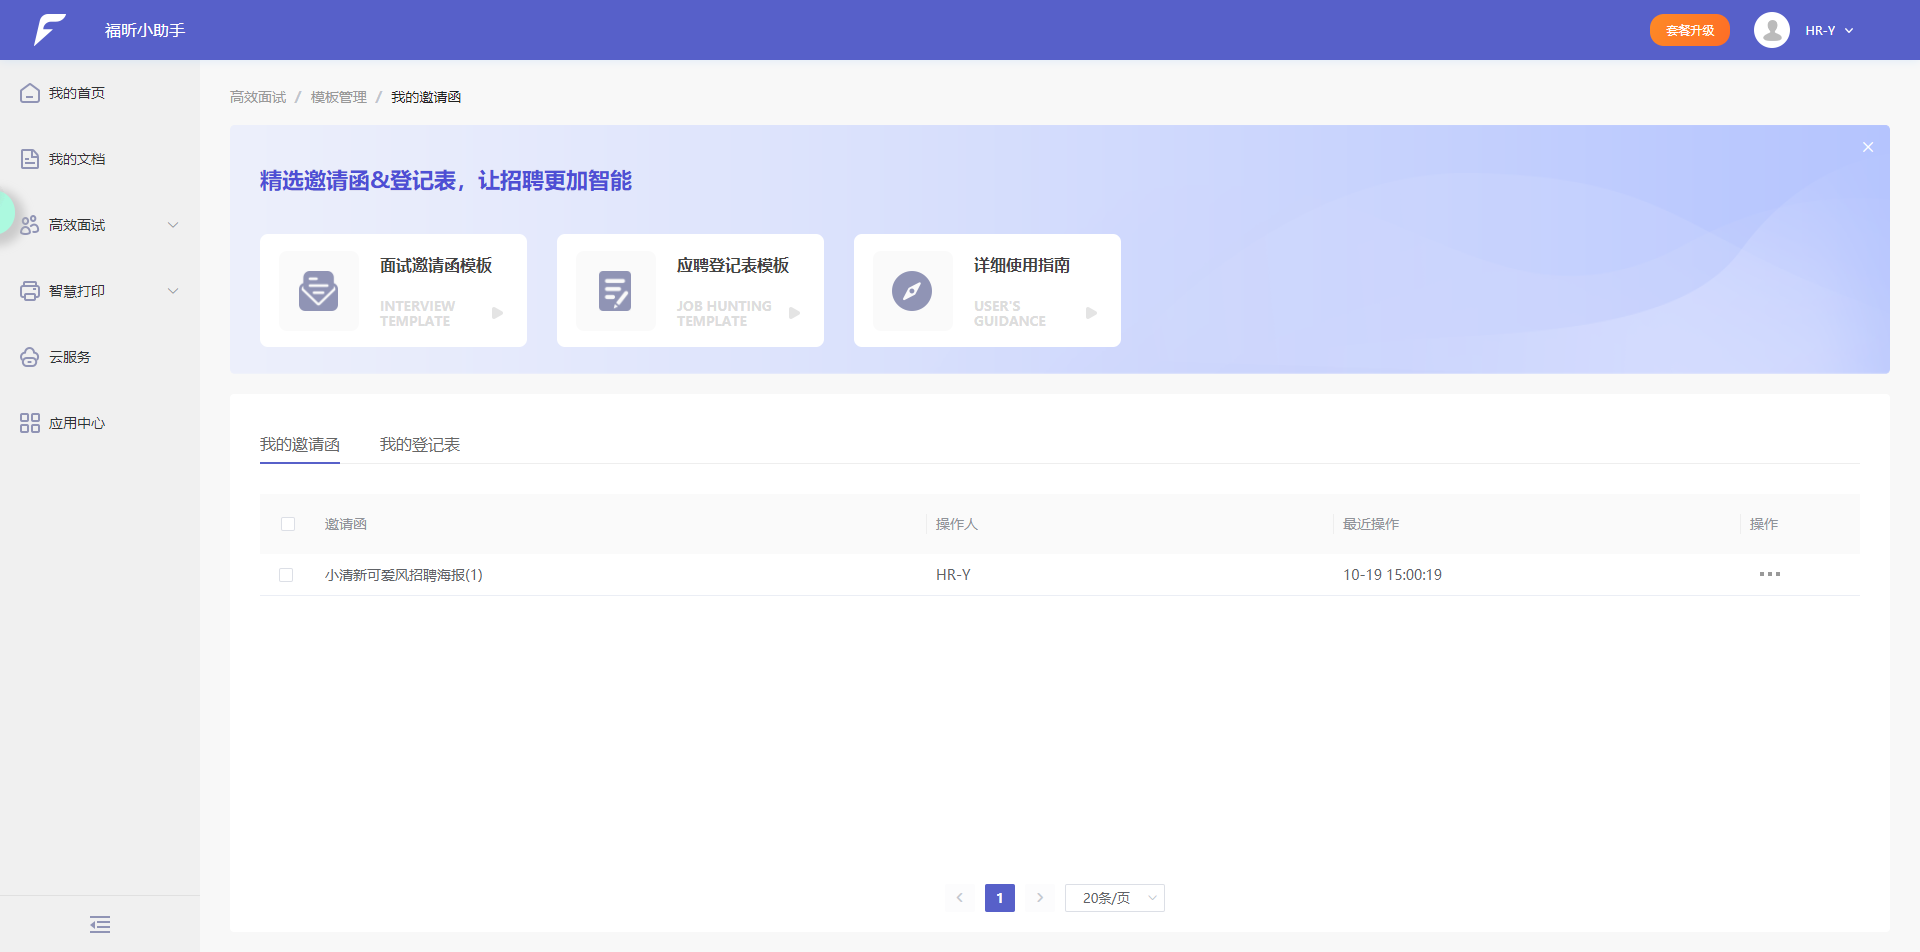The image size is (1920, 952).
Task: Open 应用中心 app center icon
Action: [x=29, y=422]
